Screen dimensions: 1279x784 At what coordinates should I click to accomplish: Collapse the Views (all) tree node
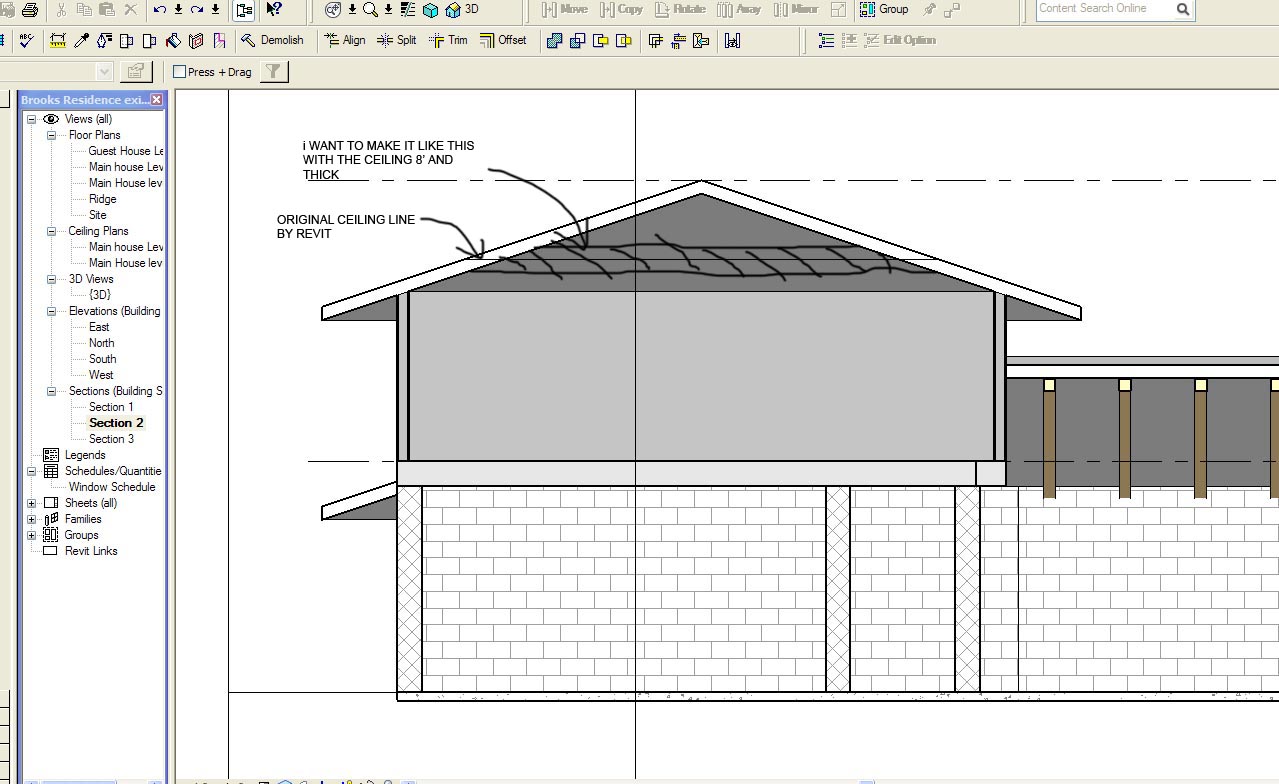[31, 119]
